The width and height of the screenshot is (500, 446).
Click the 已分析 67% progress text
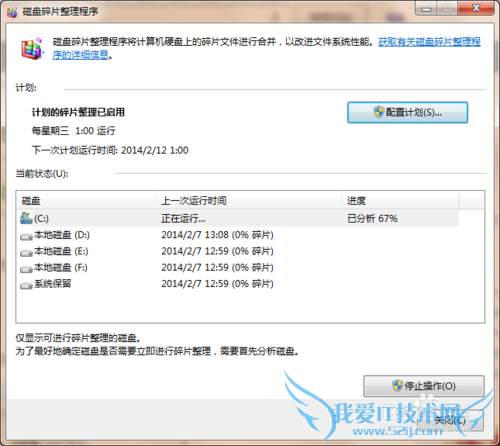click(372, 219)
